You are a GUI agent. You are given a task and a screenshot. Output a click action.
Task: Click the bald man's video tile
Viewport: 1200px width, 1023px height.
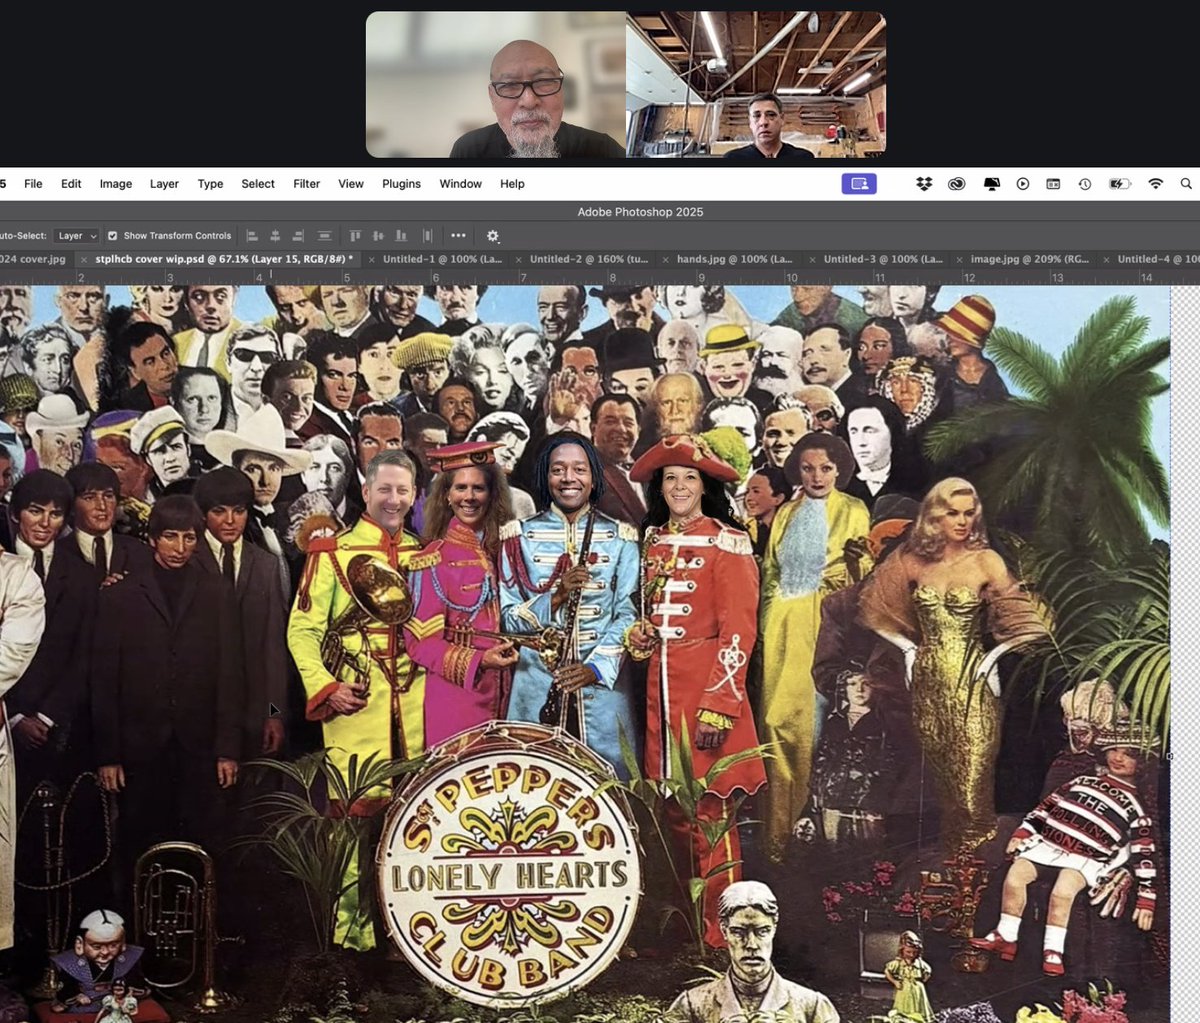point(496,85)
